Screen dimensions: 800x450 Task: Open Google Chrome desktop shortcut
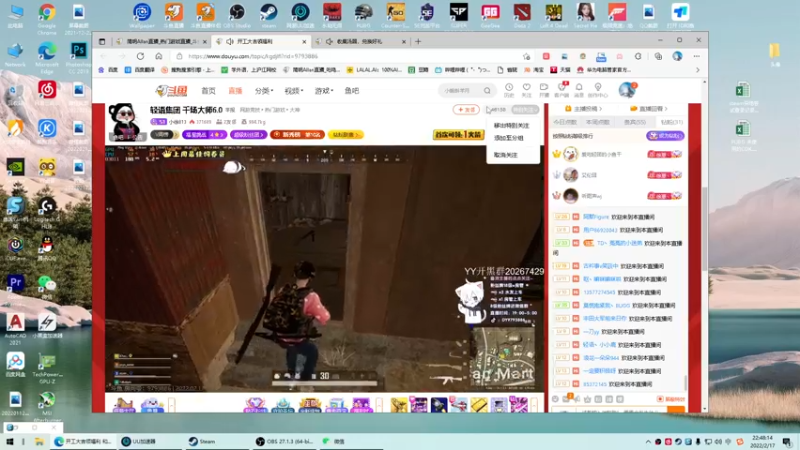click(x=47, y=17)
